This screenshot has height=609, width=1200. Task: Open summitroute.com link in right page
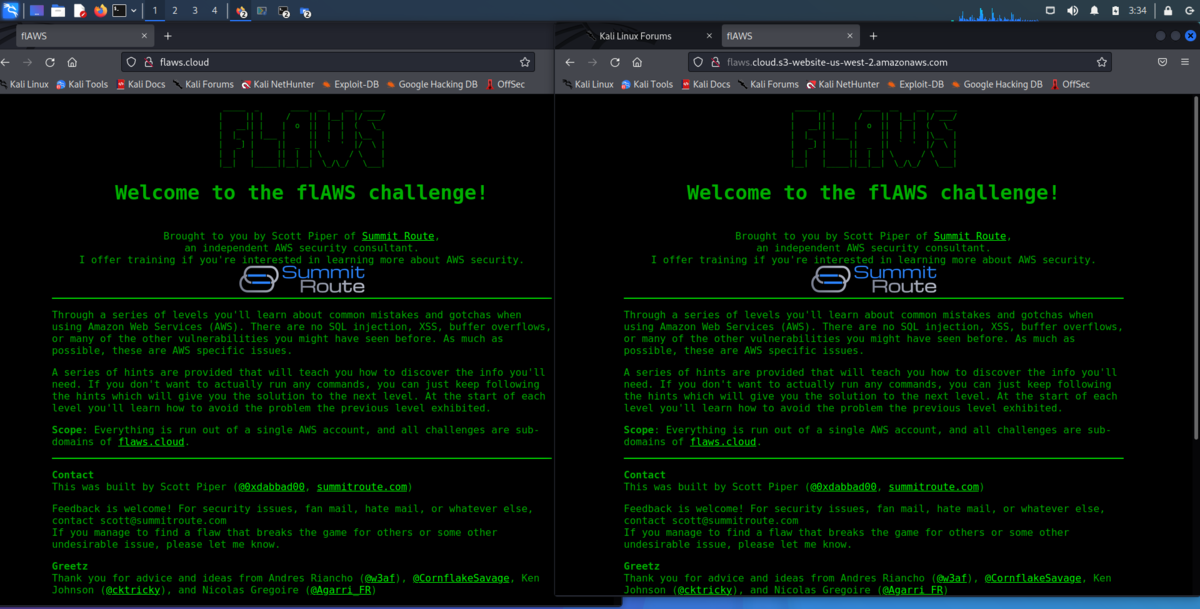tap(934, 487)
